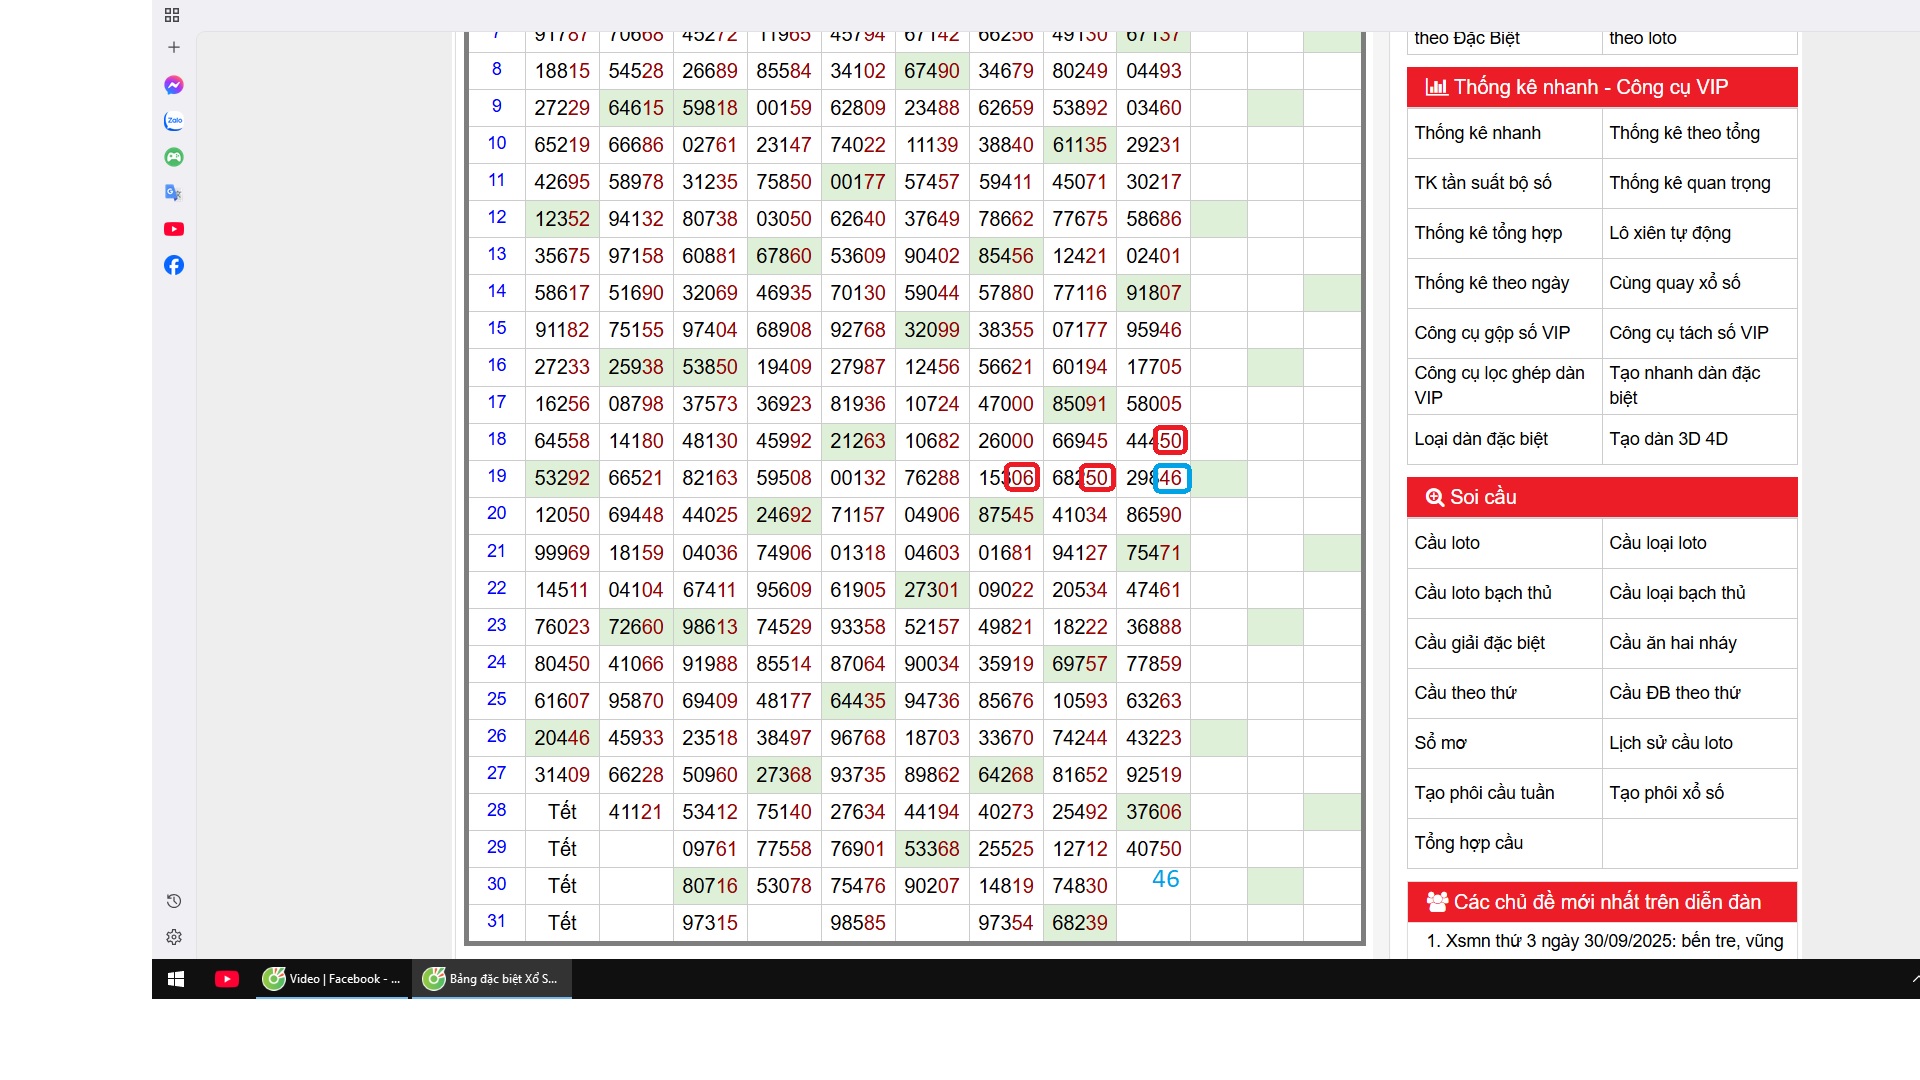Open Messenger from the browser sidebar
Screen dimensions: 1920x1080
coord(174,85)
